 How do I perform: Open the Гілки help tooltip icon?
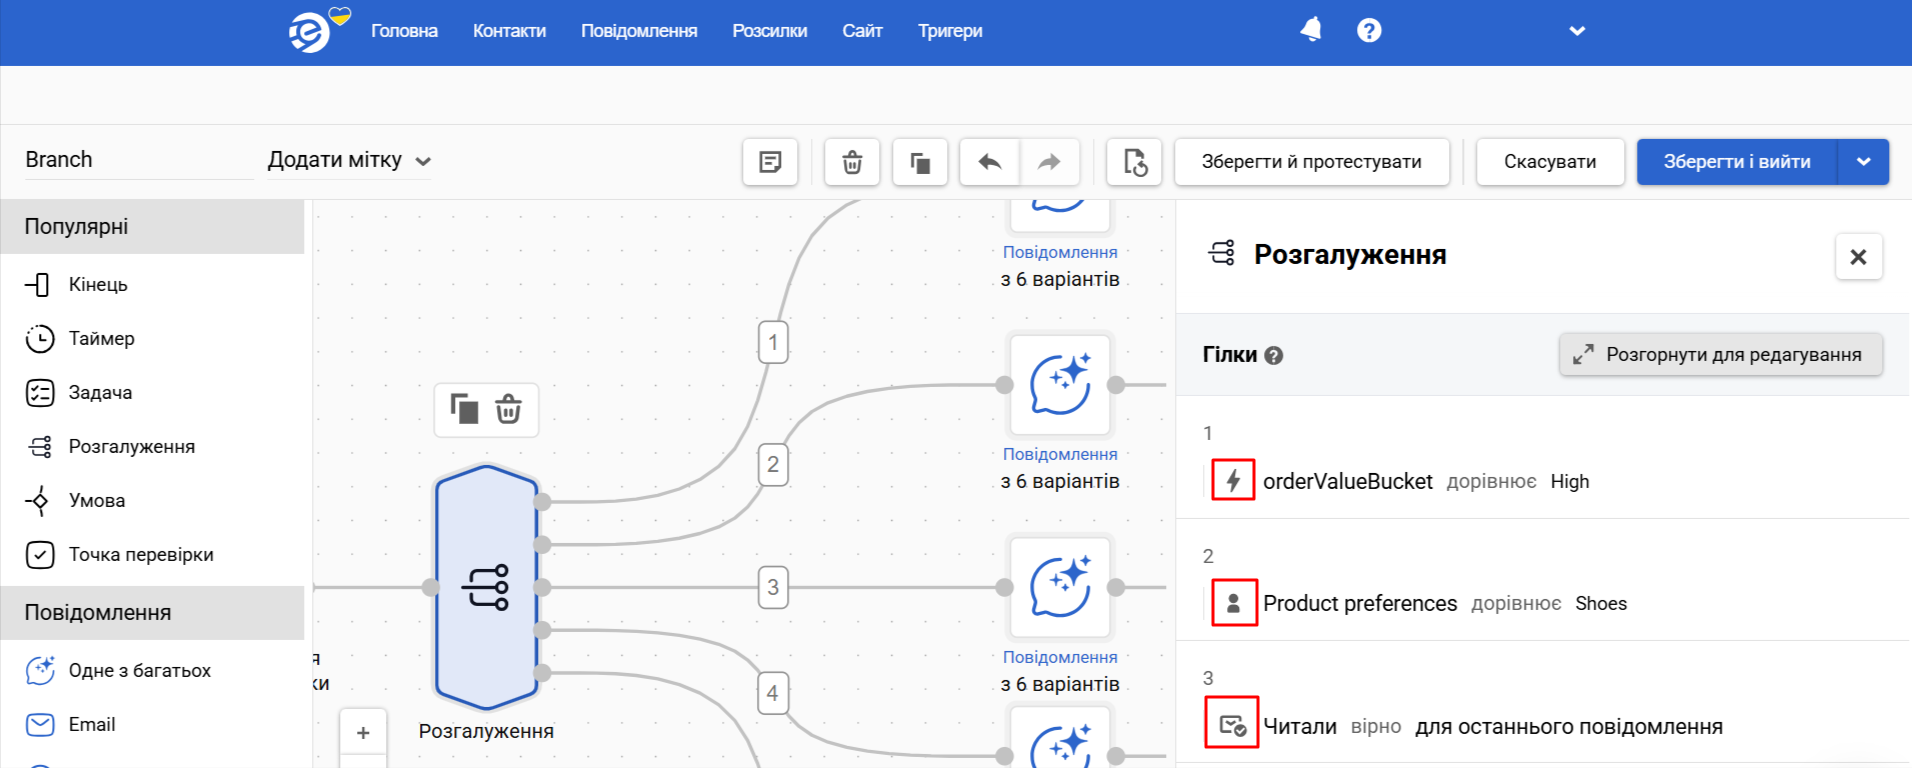tap(1274, 356)
